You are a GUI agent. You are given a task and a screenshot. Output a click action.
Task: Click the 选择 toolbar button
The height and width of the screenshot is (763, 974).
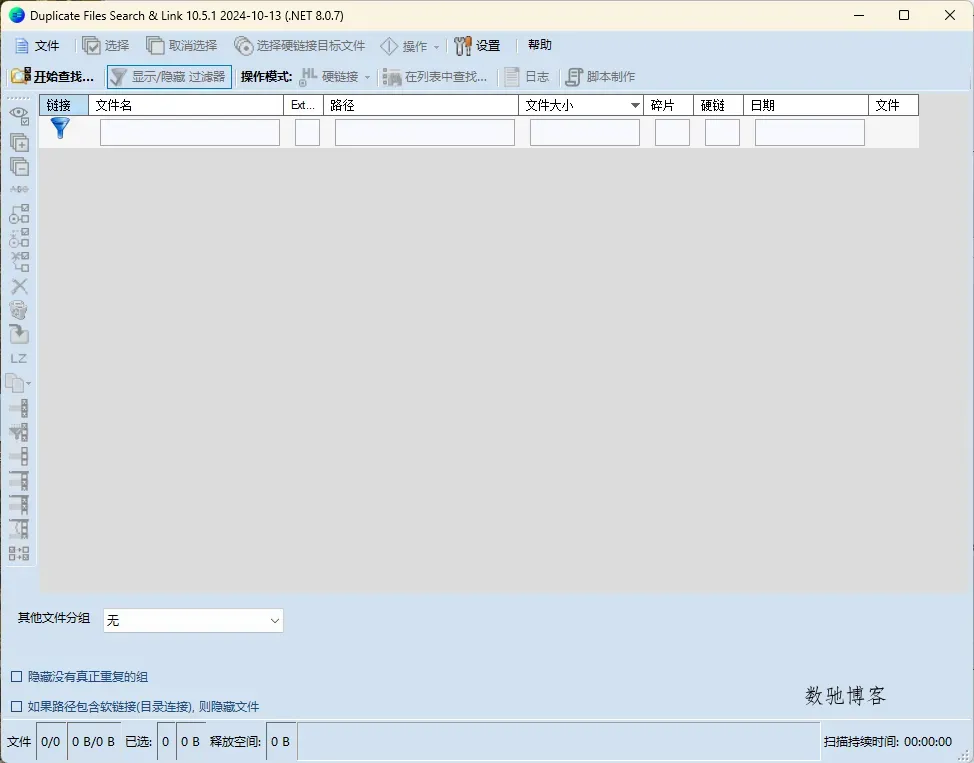pyautogui.click(x=106, y=45)
